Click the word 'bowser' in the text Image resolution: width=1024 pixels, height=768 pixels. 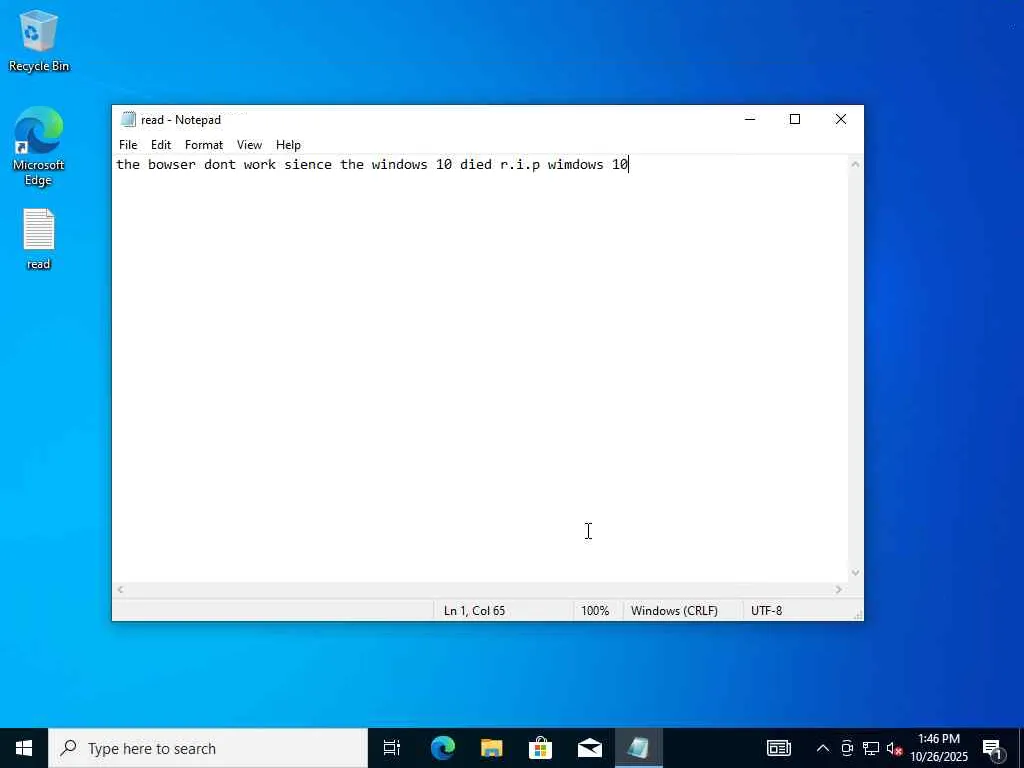pos(172,165)
